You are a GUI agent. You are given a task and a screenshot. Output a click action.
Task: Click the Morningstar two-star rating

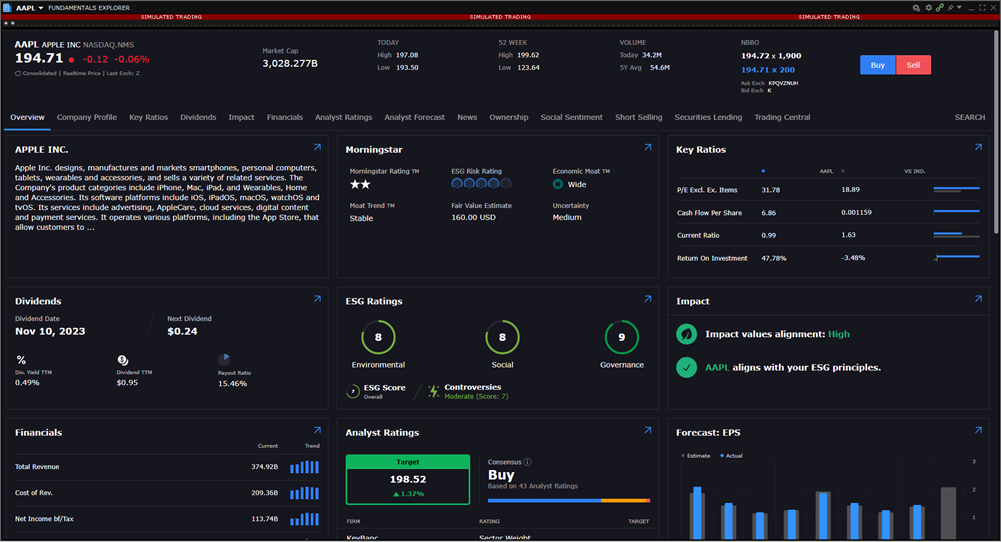pos(360,184)
